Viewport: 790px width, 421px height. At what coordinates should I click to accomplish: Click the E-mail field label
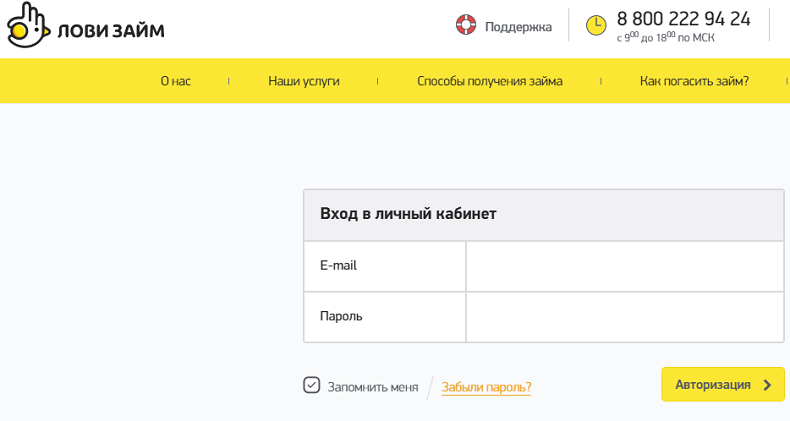[338, 266]
